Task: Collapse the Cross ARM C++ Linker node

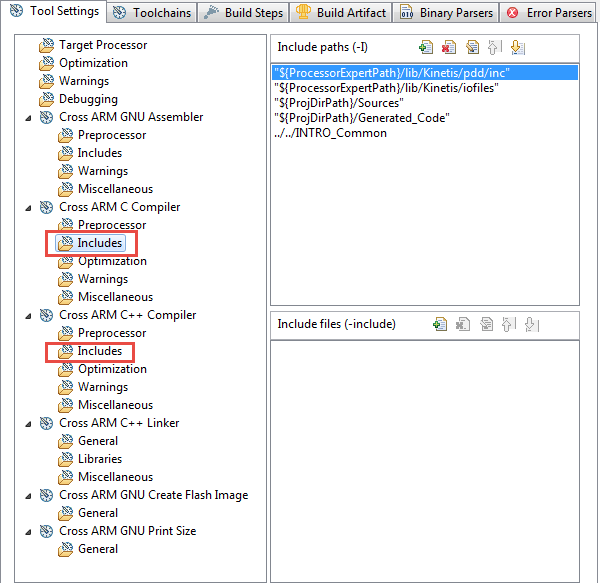Action: (x=28, y=424)
